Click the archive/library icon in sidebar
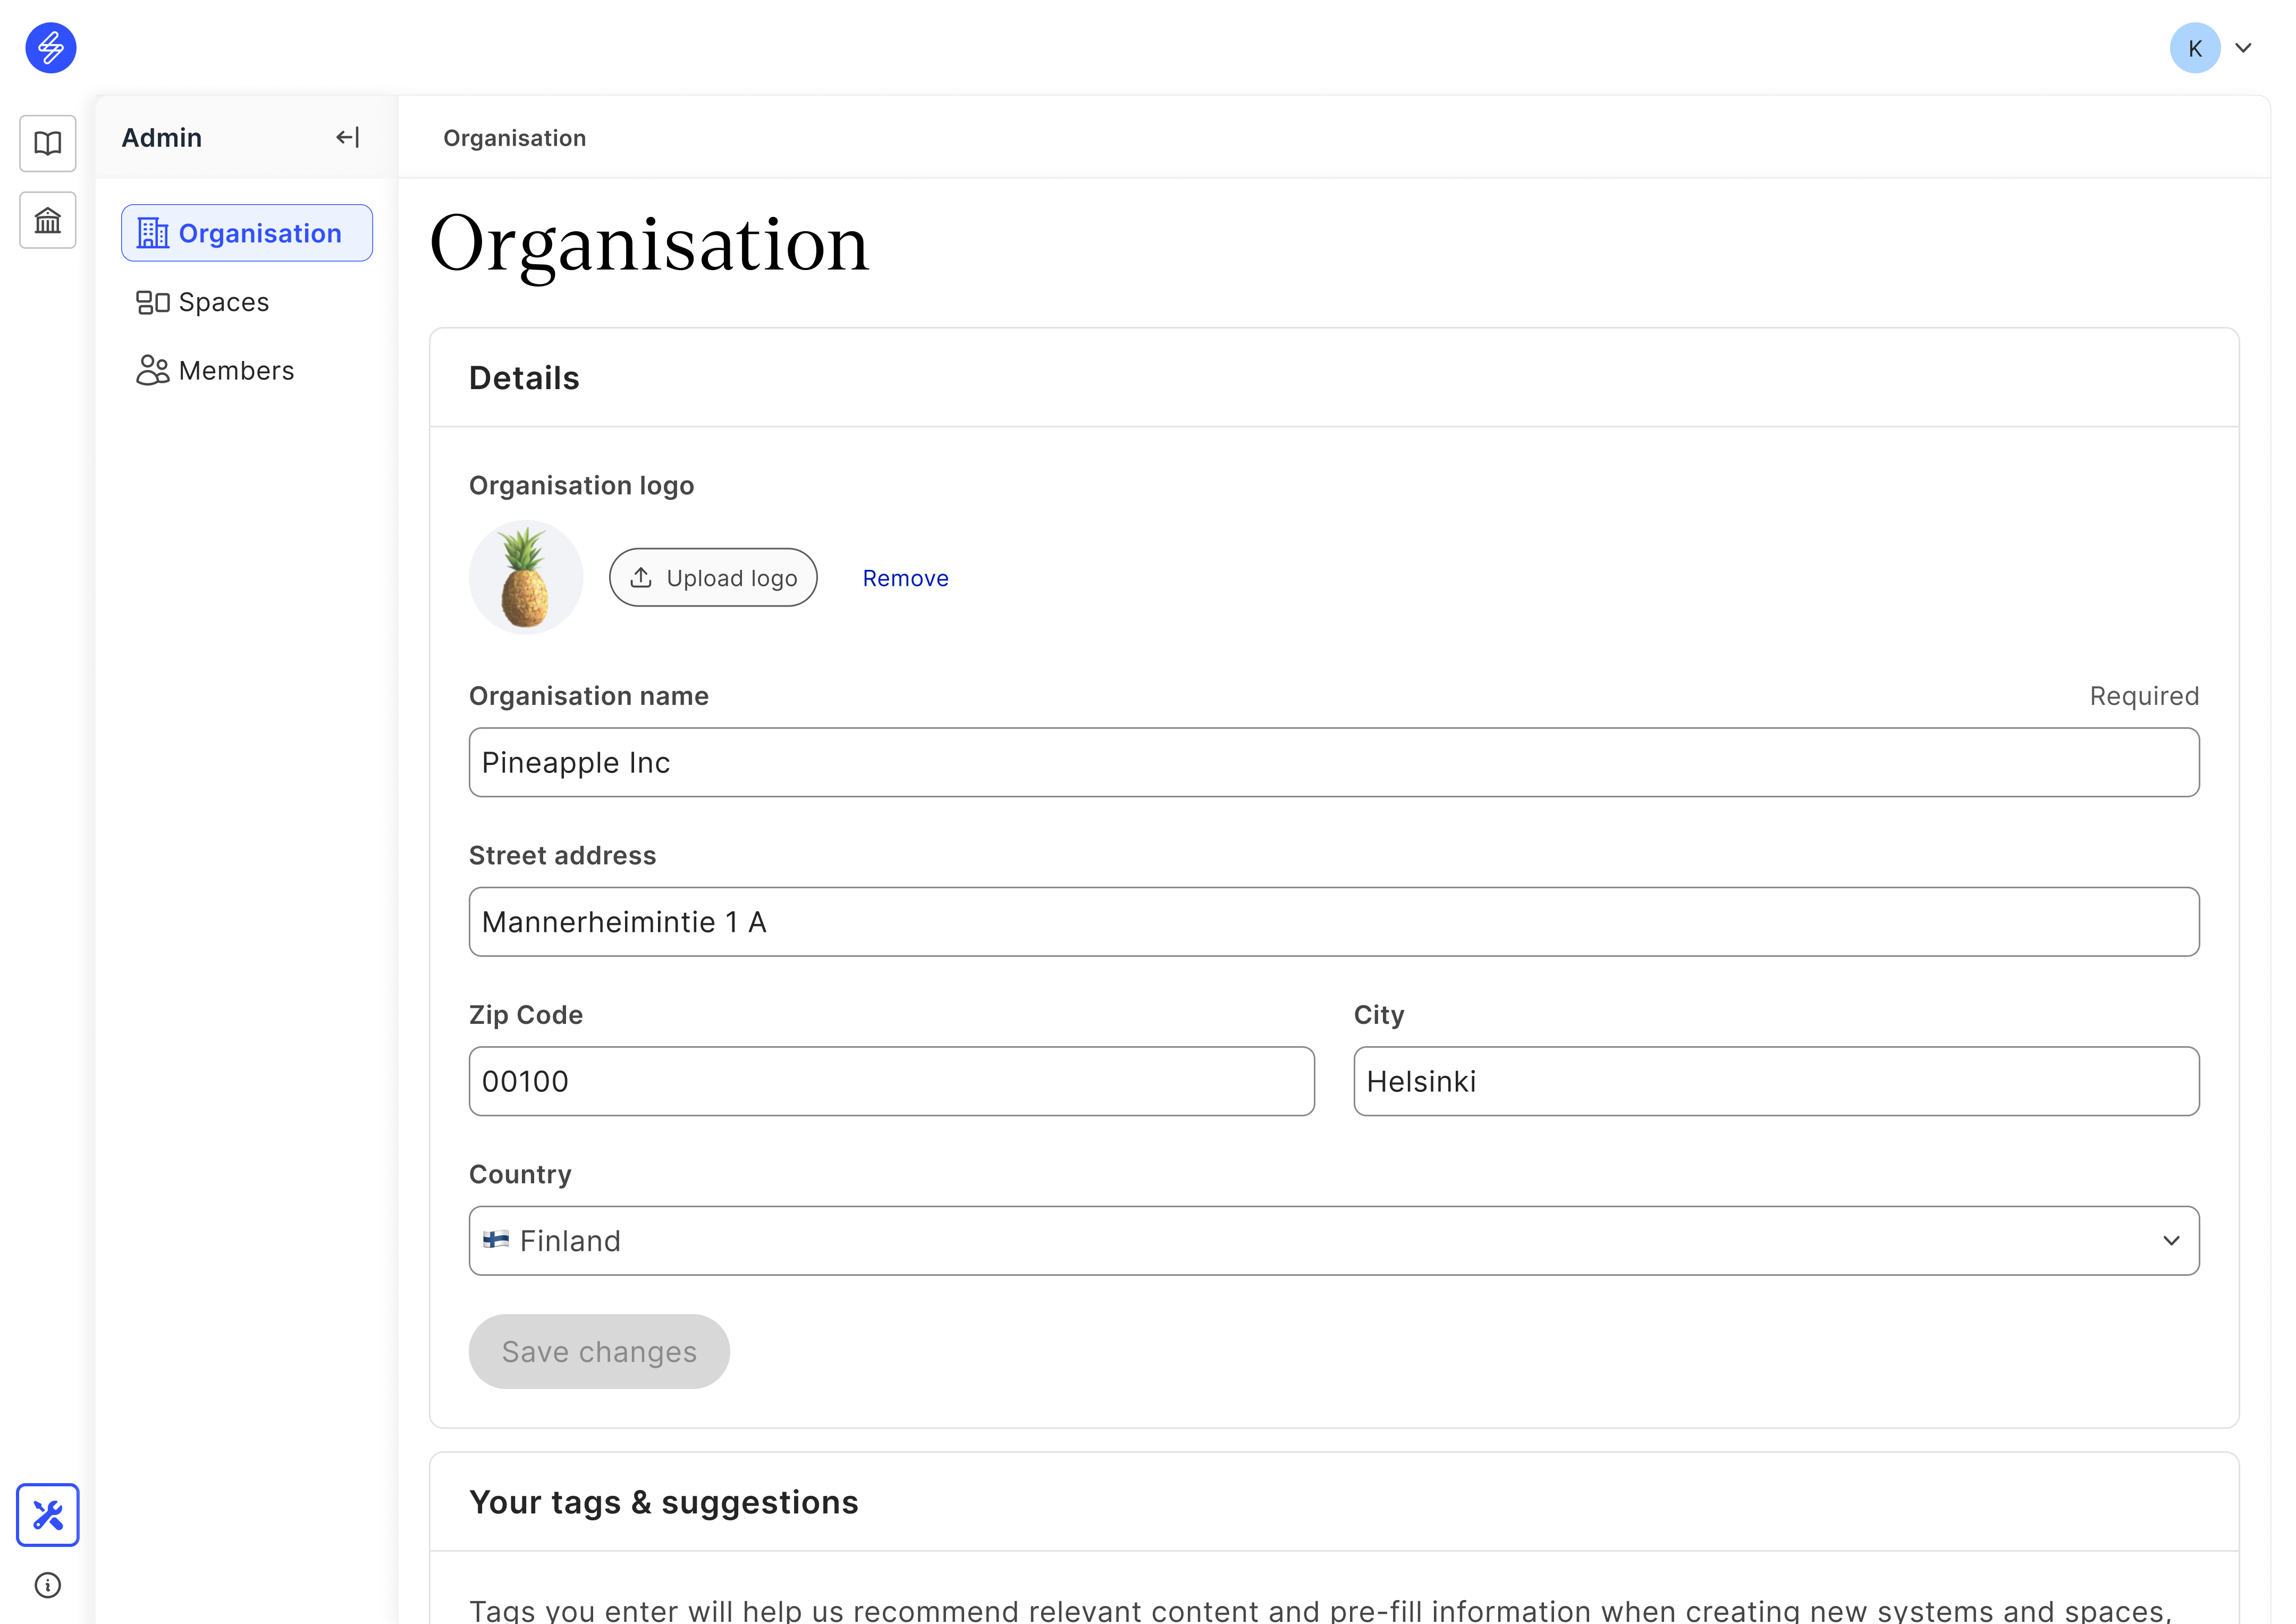 (x=47, y=220)
